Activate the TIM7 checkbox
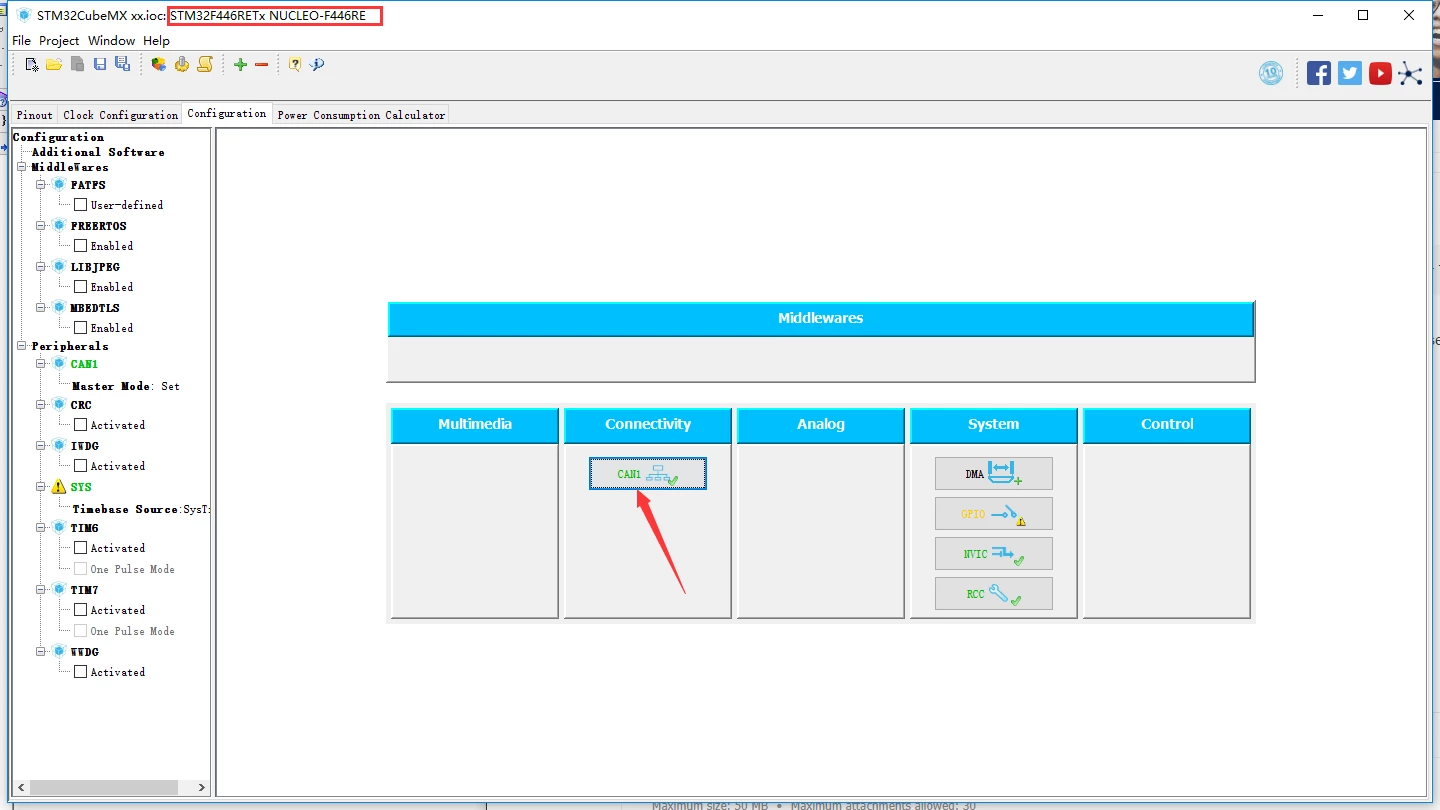1440x810 pixels. point(81,610)
